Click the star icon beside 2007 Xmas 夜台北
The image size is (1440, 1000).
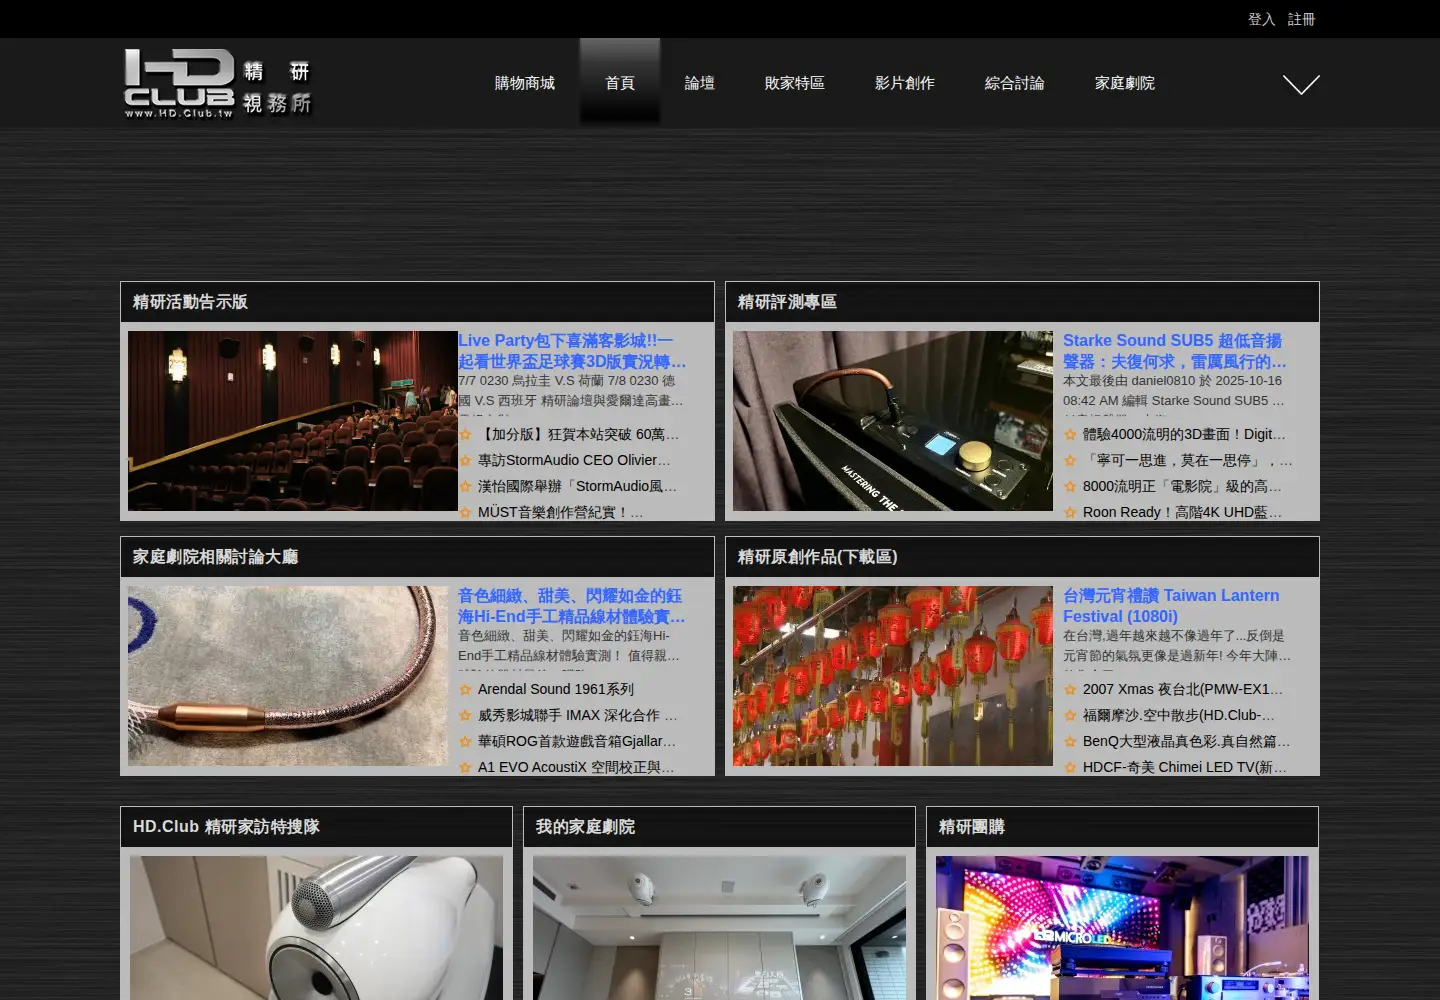pos(1070,690)
